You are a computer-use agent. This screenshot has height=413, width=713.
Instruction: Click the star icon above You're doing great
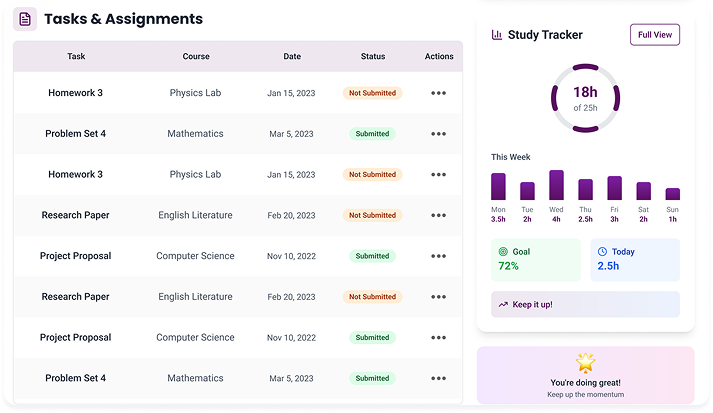pos(586,363)
